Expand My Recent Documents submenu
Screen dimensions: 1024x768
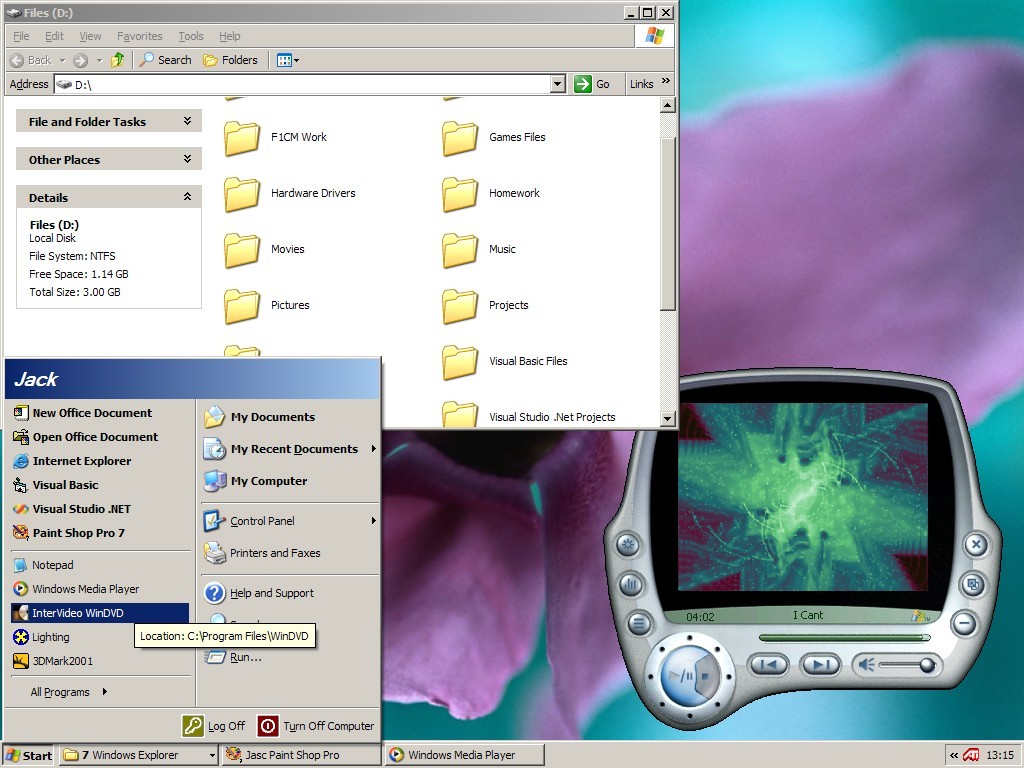pos(290,449)
